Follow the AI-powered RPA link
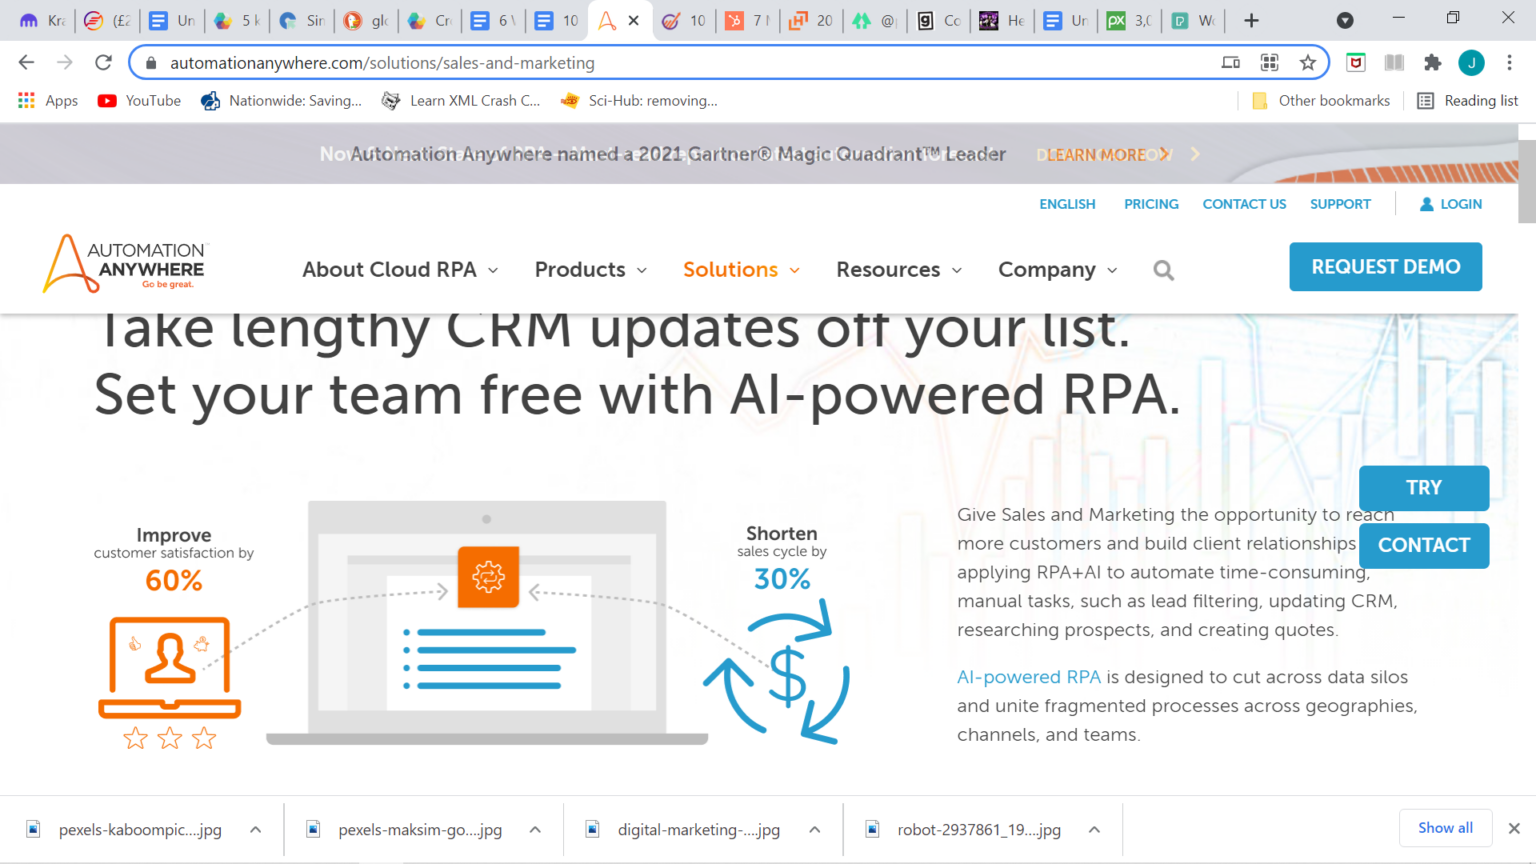The width and height of the screenshot is (1536, 864). click(x=1028, y=676)
